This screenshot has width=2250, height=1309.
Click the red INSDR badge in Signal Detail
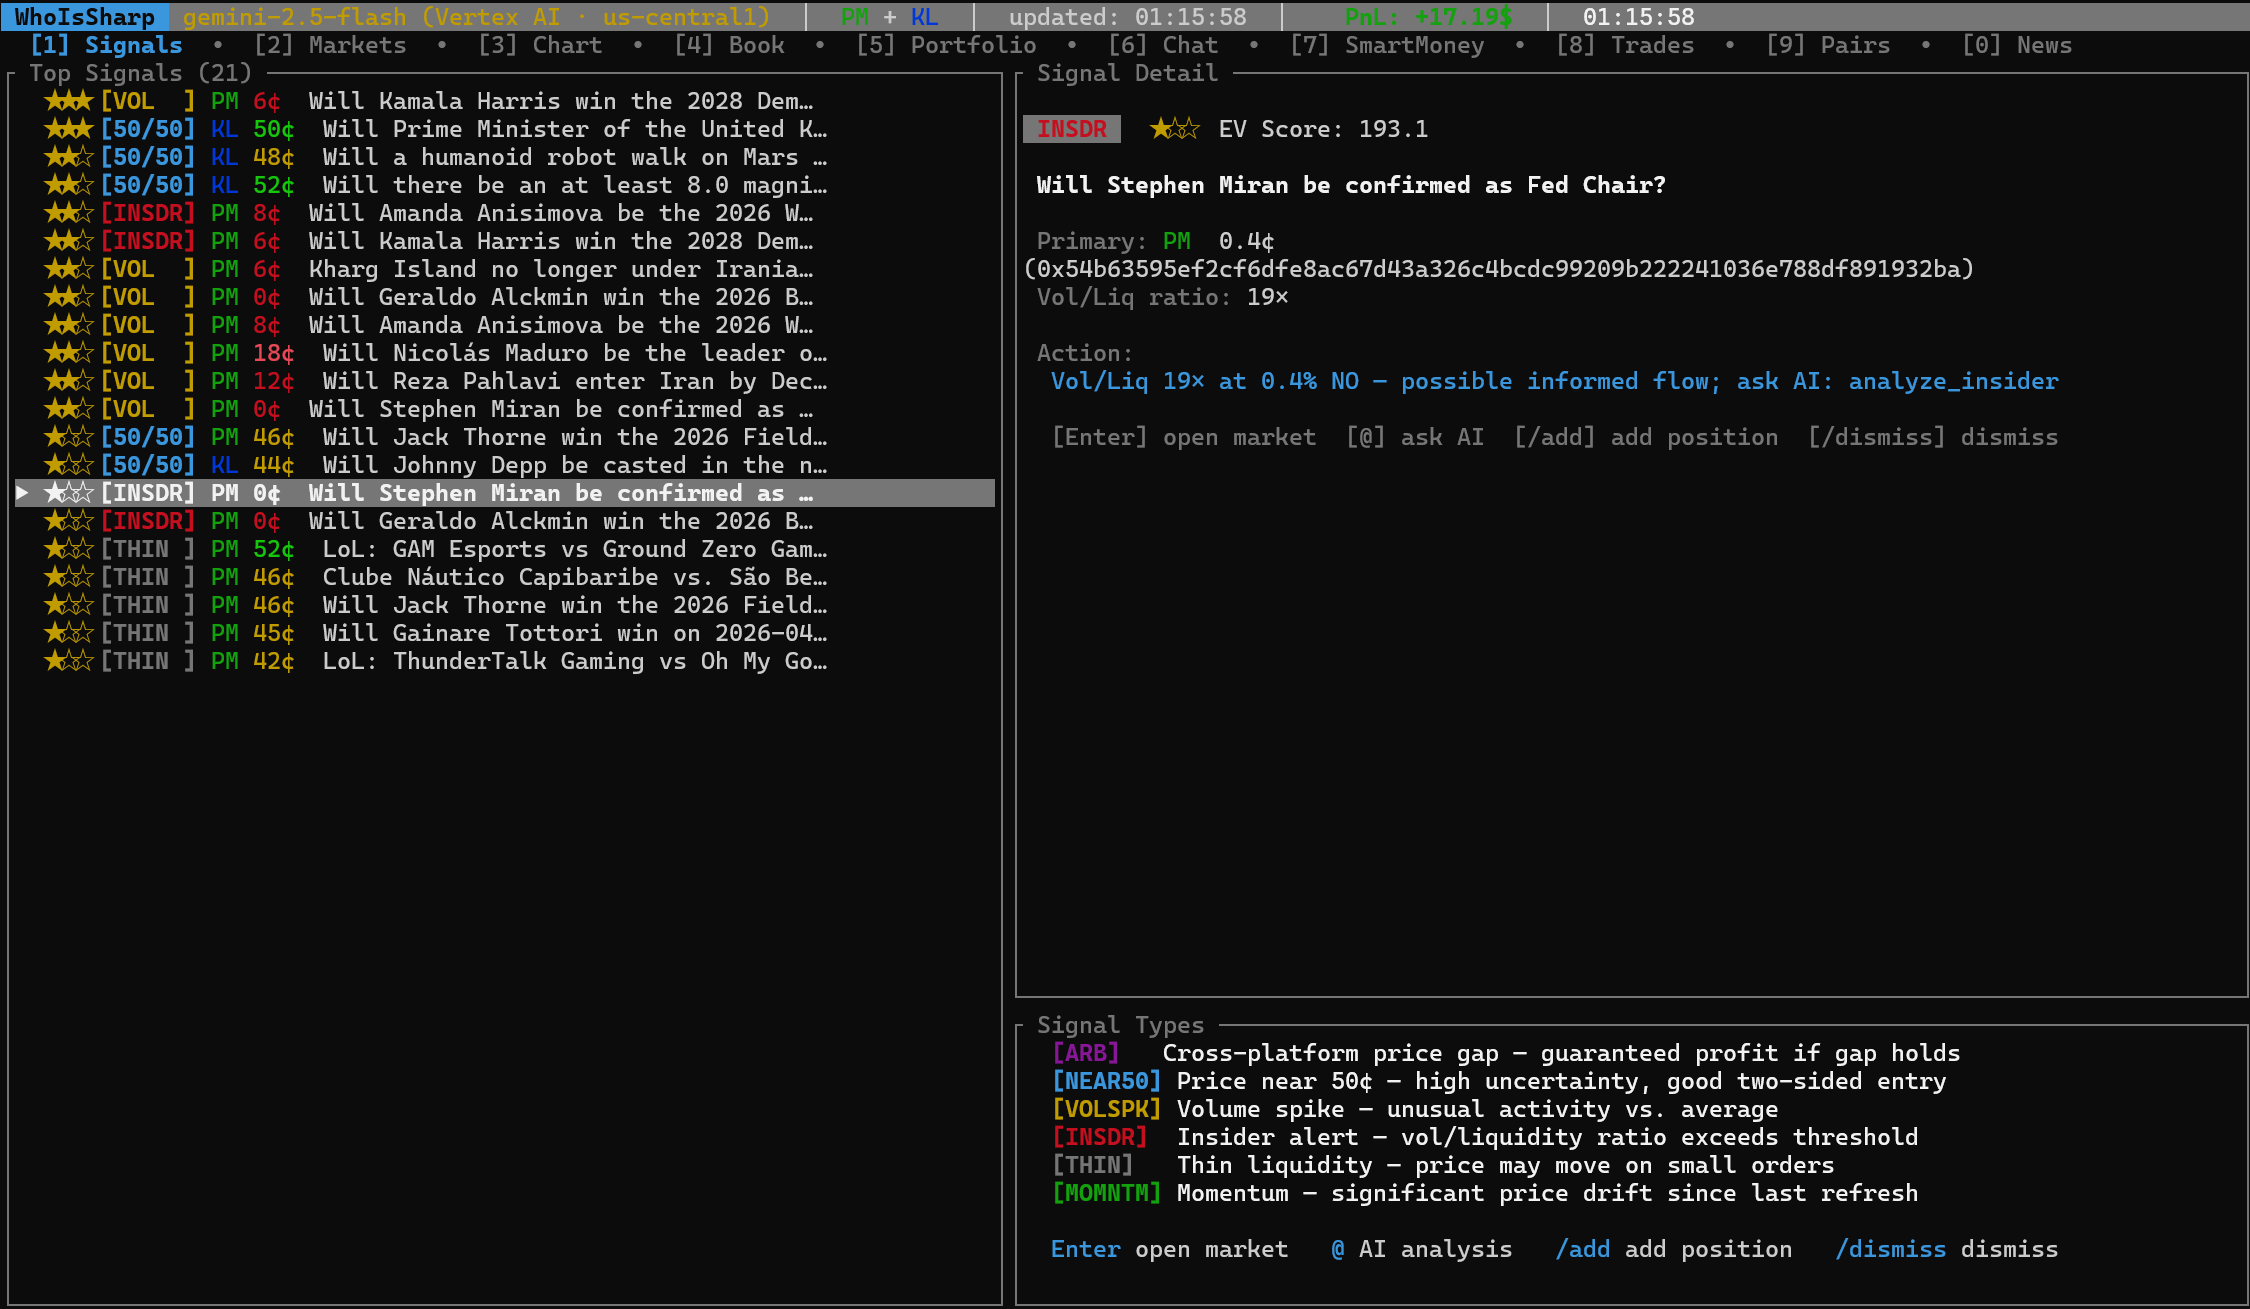pyautogui.click(x=1071, y=129)
